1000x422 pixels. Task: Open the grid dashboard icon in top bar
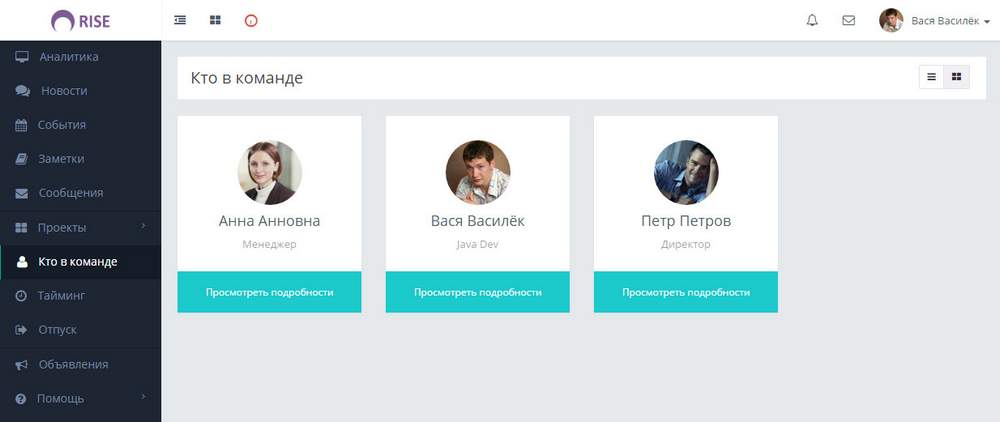pyautogui.click(x=215, y=20)
